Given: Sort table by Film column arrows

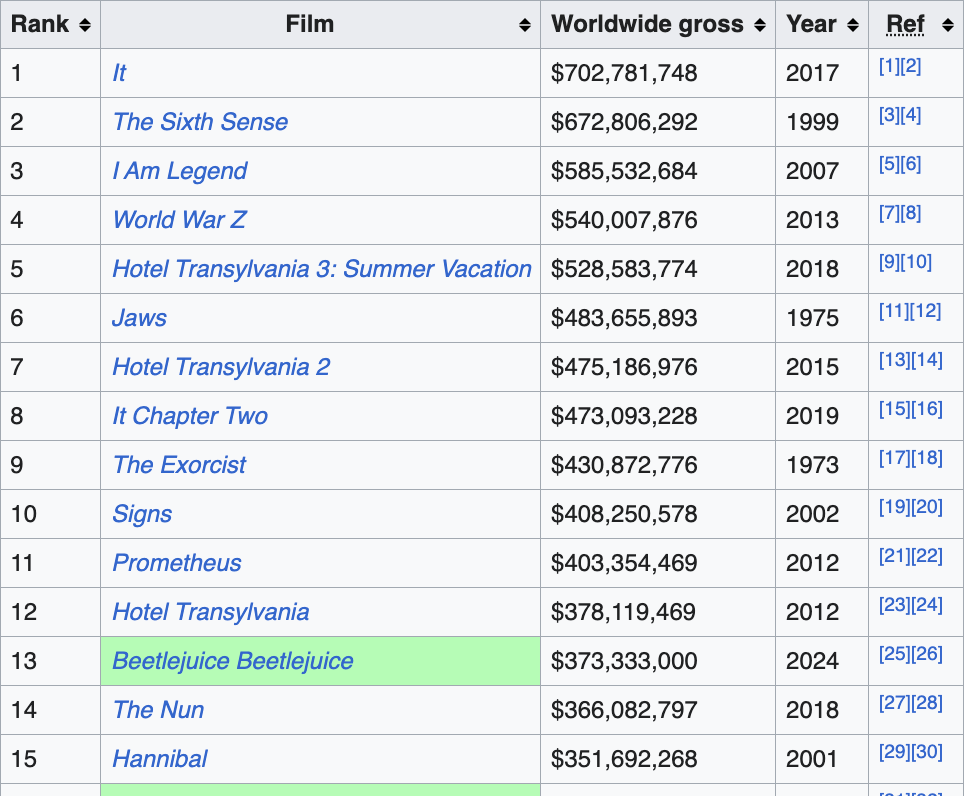Looking at the screenshot, I should click(524, 25).
